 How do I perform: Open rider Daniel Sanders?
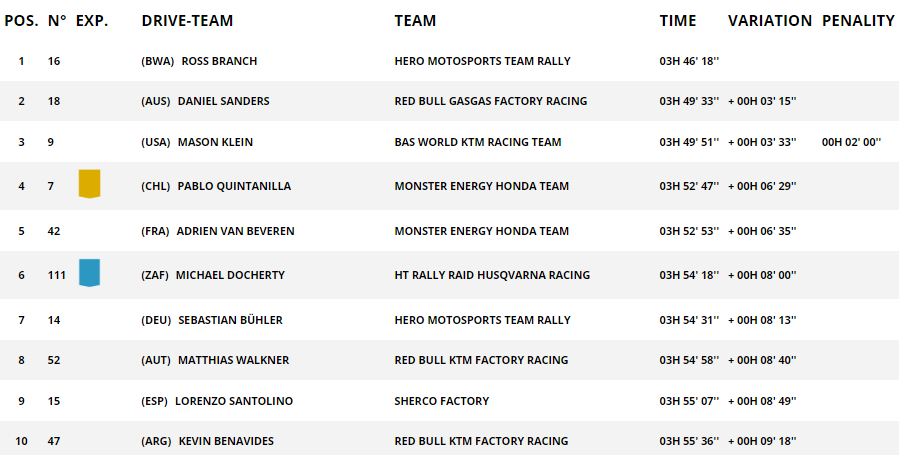tap(224, 101)
